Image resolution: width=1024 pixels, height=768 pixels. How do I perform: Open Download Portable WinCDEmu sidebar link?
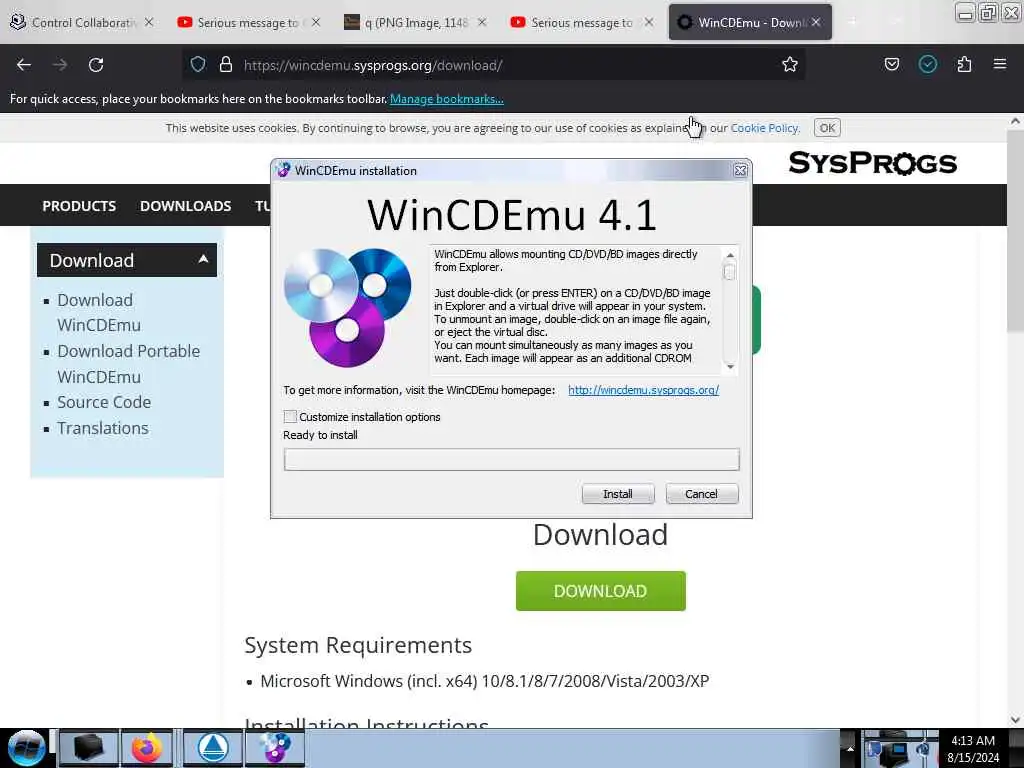pos(128,364)
